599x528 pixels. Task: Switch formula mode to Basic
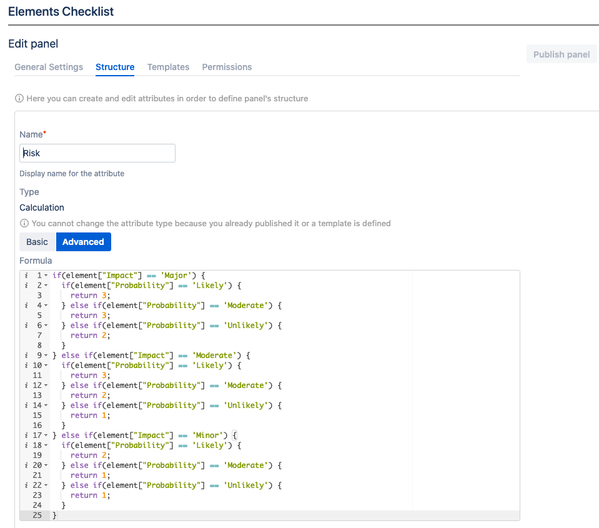point(37,242)
